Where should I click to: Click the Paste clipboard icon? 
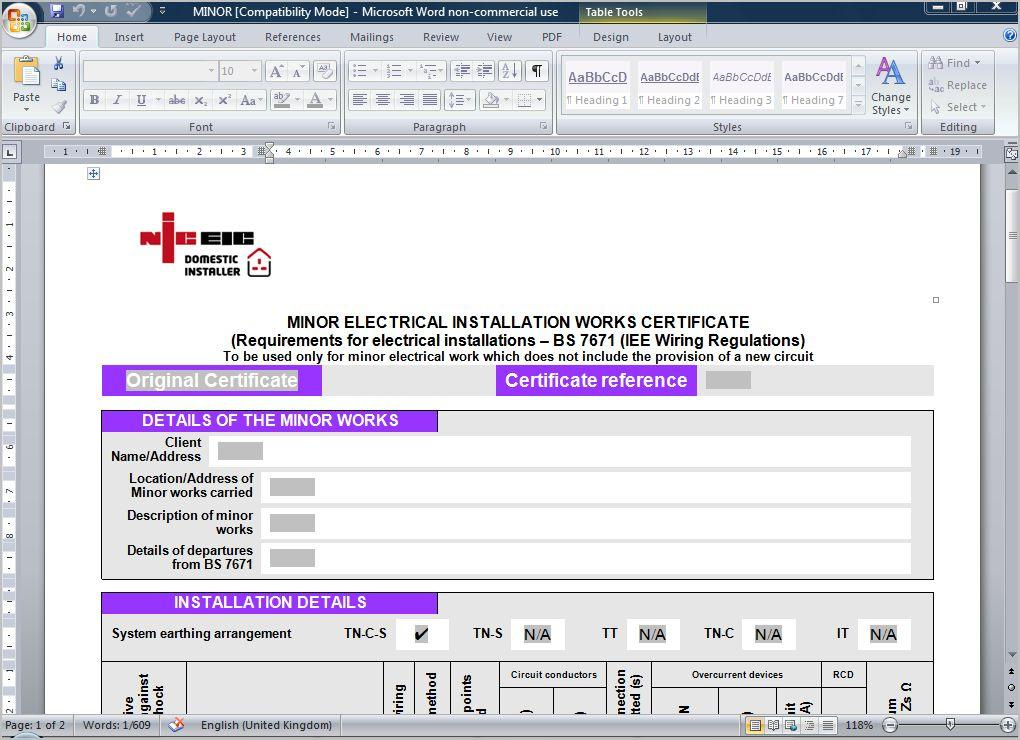[27, 72]
